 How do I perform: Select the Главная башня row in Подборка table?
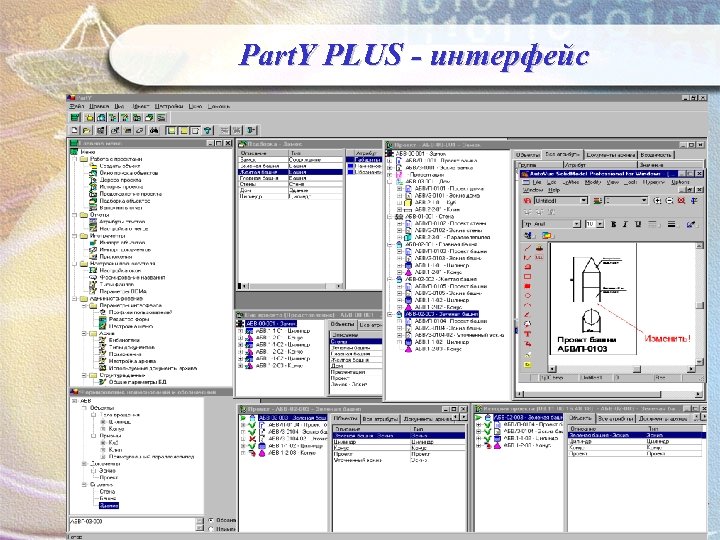point(290,178)
